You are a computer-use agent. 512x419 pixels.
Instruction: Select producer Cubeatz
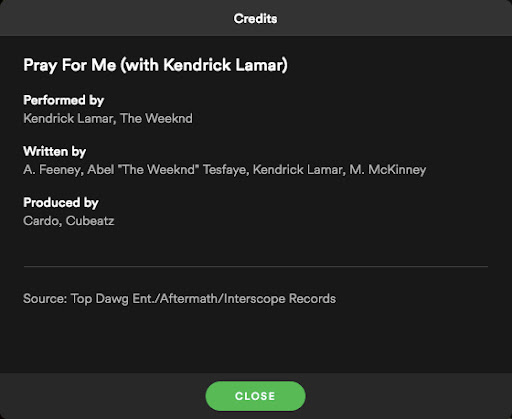coord(90,221)
